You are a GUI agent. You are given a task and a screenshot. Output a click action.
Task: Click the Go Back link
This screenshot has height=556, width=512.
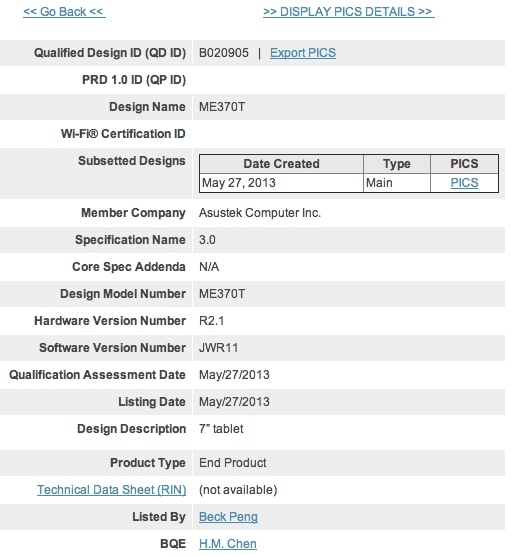tap(64, 12)
